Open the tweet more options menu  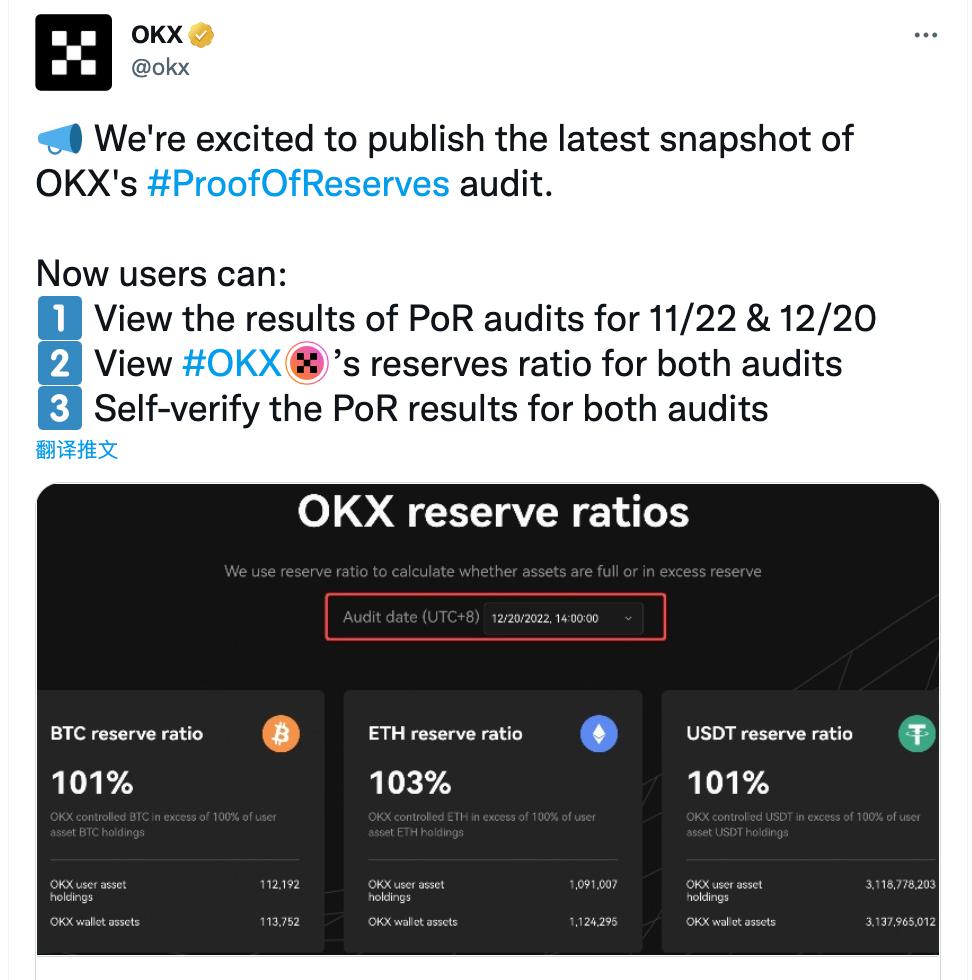(926, 33)
